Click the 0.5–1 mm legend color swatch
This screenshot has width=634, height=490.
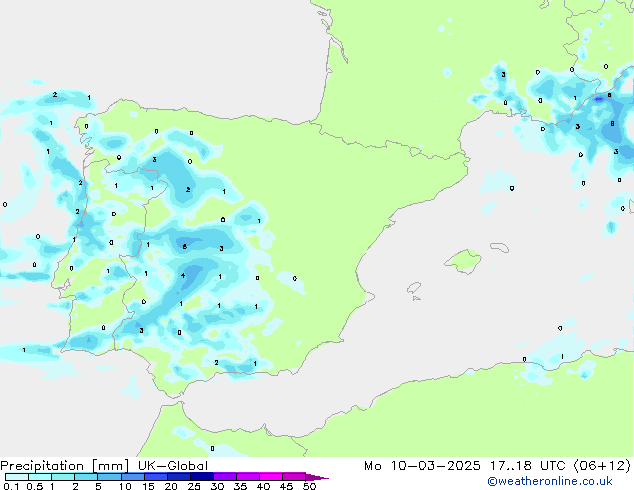point(40,477)
